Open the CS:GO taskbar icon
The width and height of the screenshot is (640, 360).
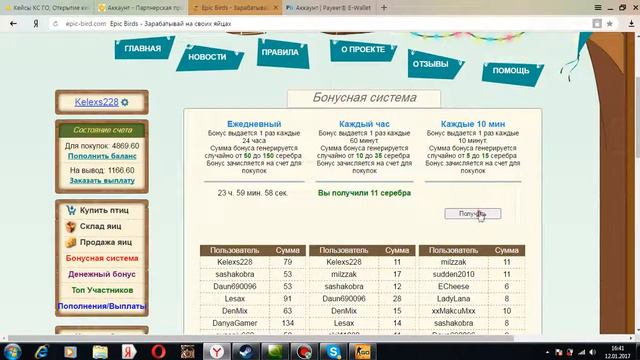coord(362,352)
